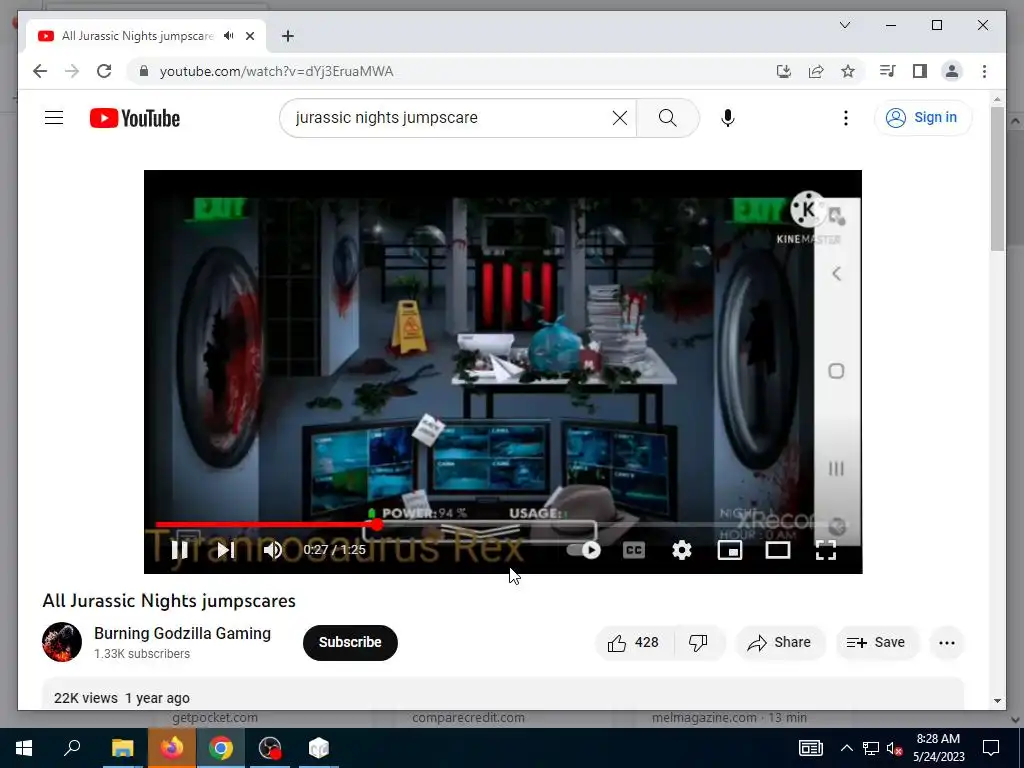Toggle the autoplay switch

point(584,551)
